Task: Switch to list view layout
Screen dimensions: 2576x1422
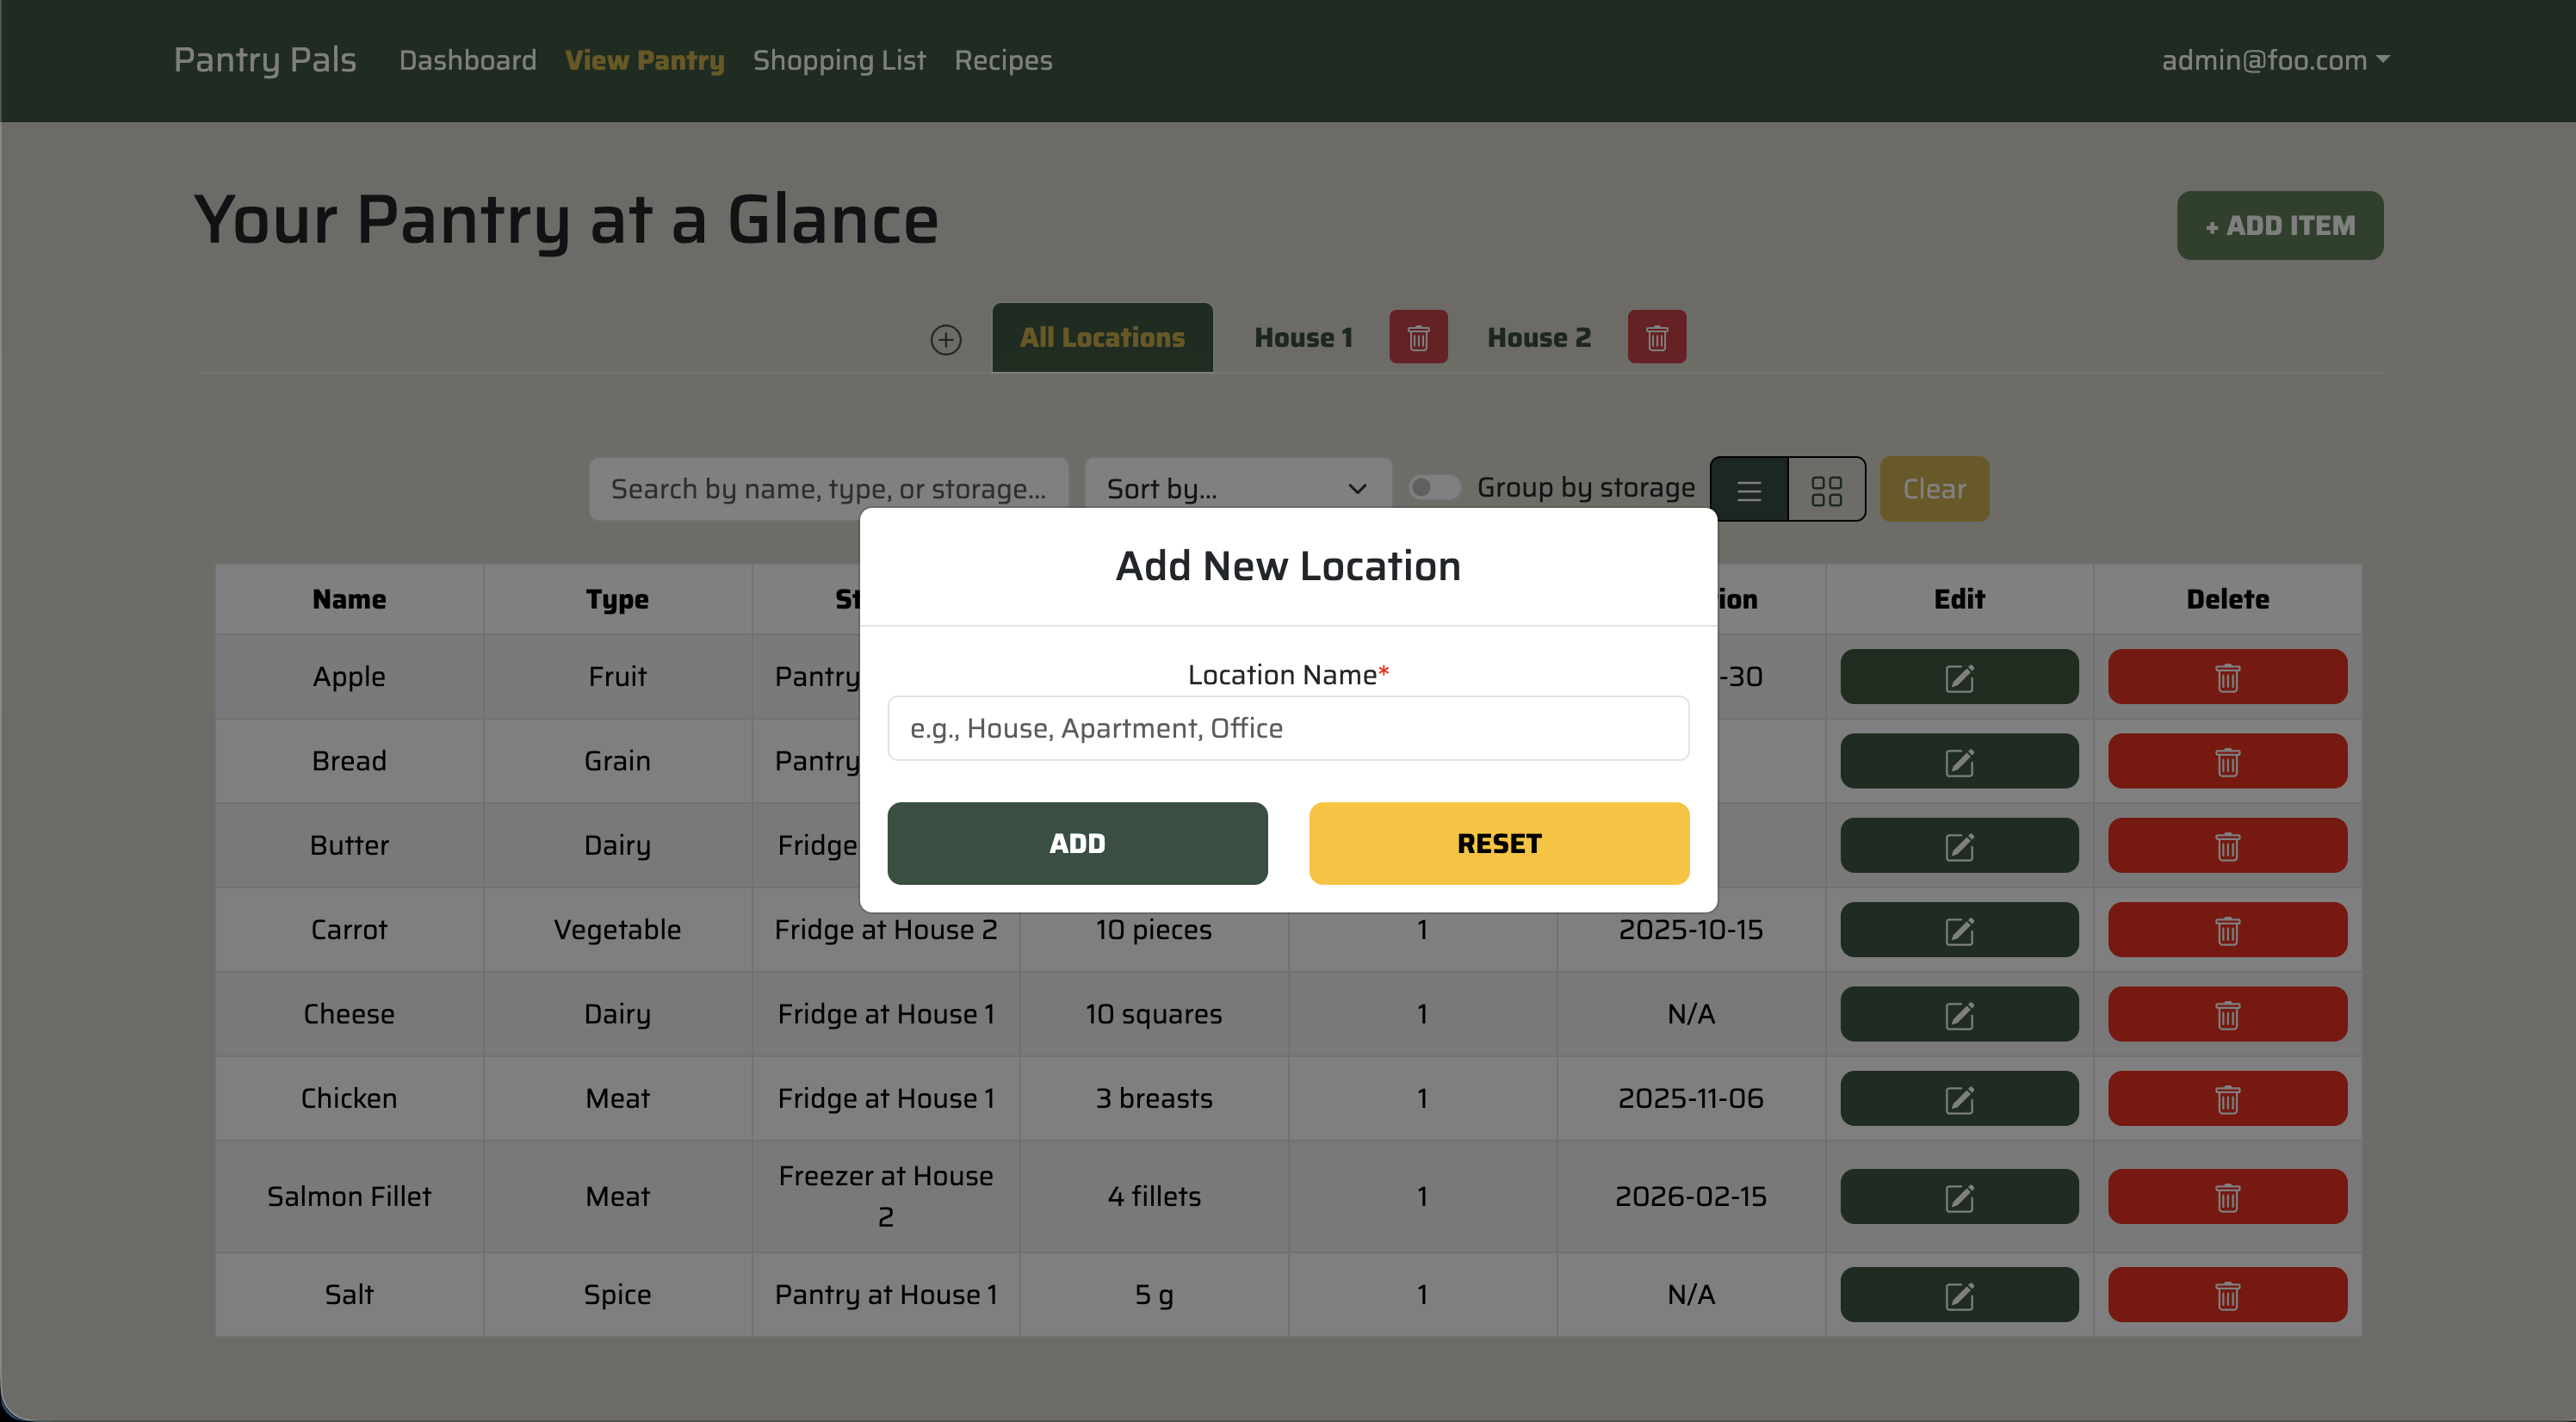Action: coord(1748,489)
